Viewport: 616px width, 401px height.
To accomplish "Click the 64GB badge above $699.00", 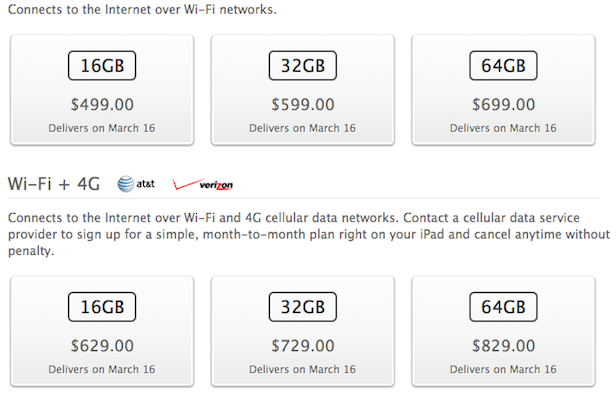I will [x=502, y=67].
